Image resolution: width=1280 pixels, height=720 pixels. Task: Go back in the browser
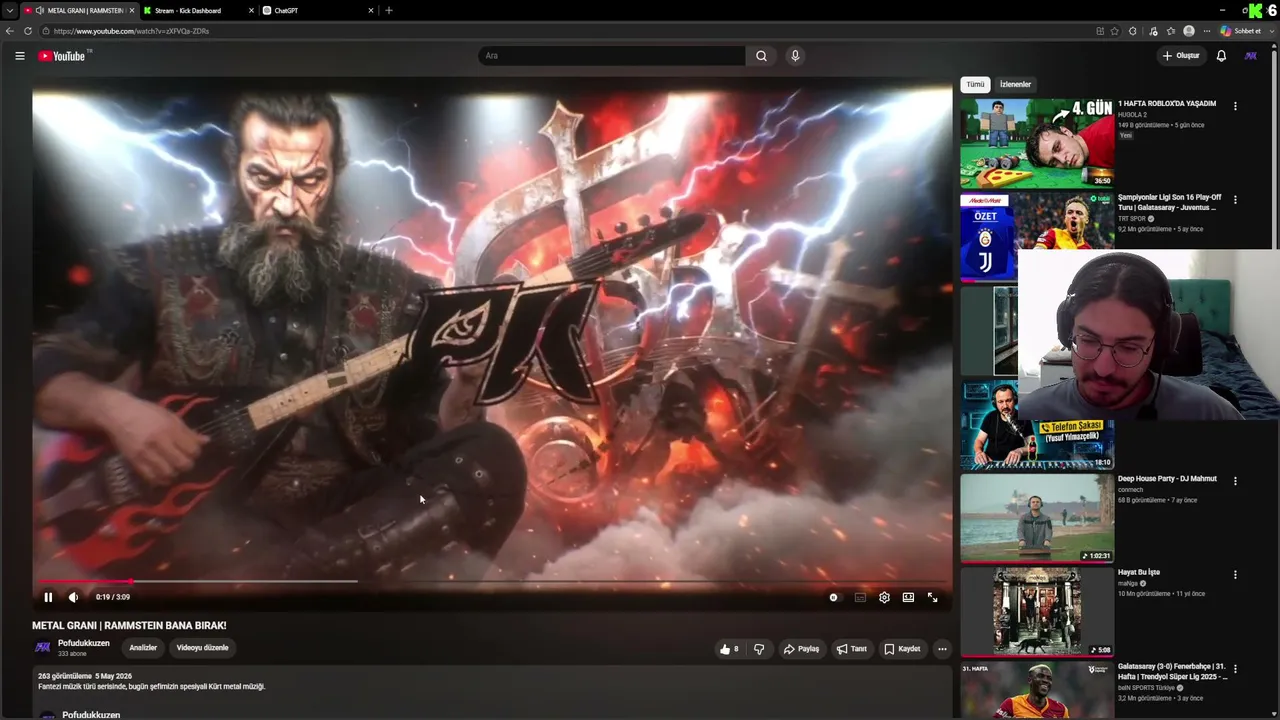(x=10, y=31)
